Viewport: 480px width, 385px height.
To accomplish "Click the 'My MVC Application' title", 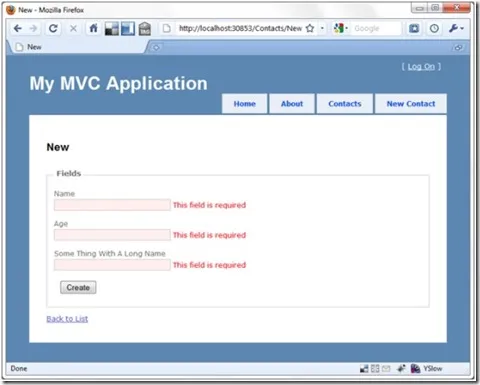I will 118,83.
